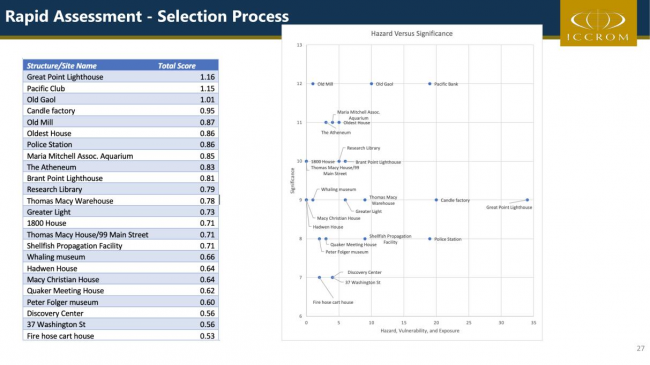This screenshot has height=365, width=650.
Task: Click the Hazard Versus Significance chart title
Action: point(412,34)
